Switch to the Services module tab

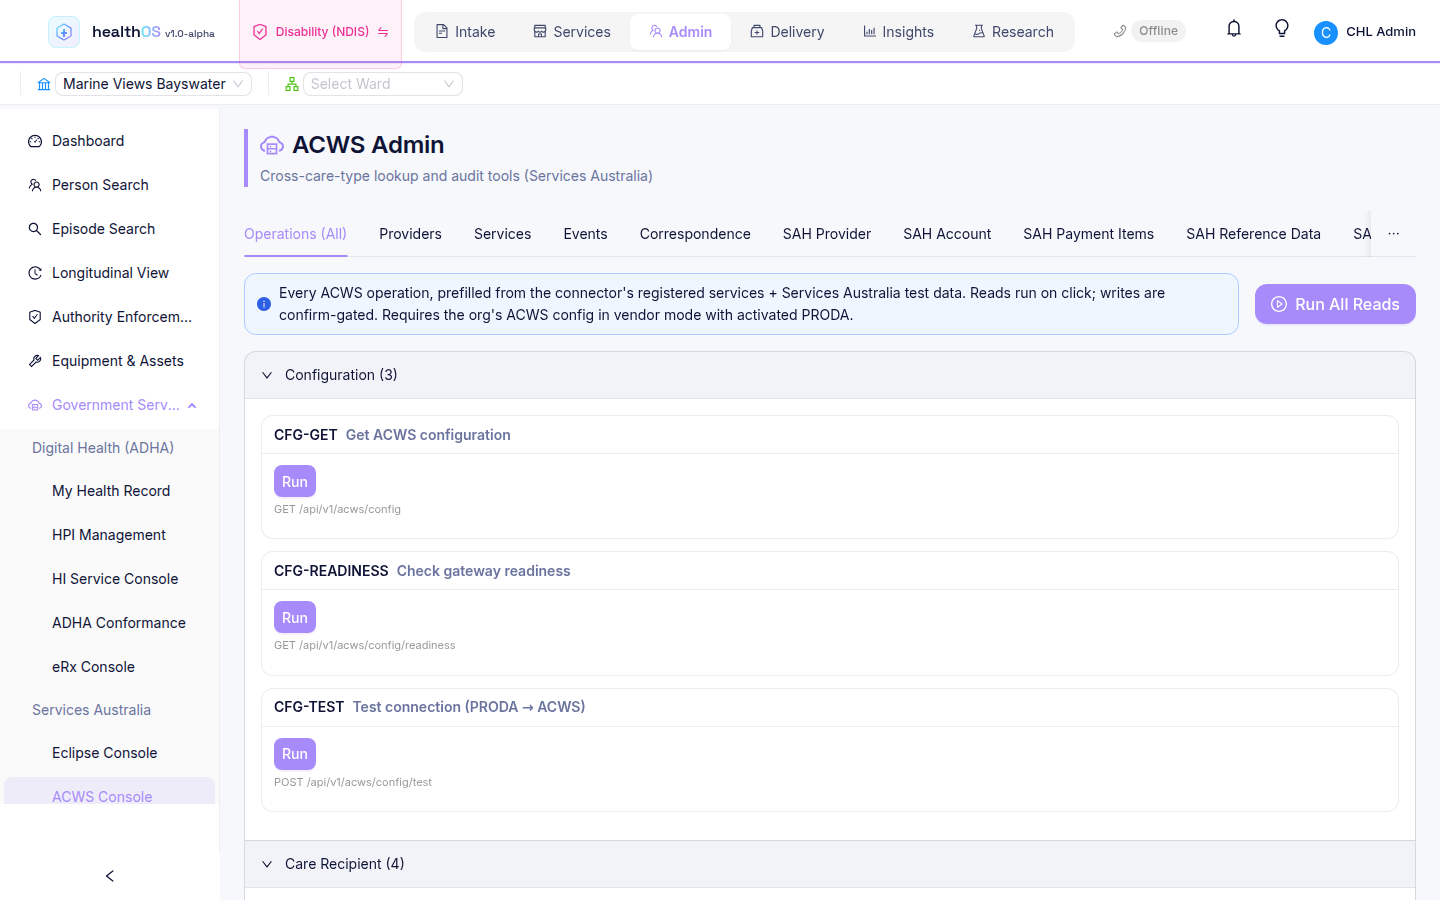[572, 32]
